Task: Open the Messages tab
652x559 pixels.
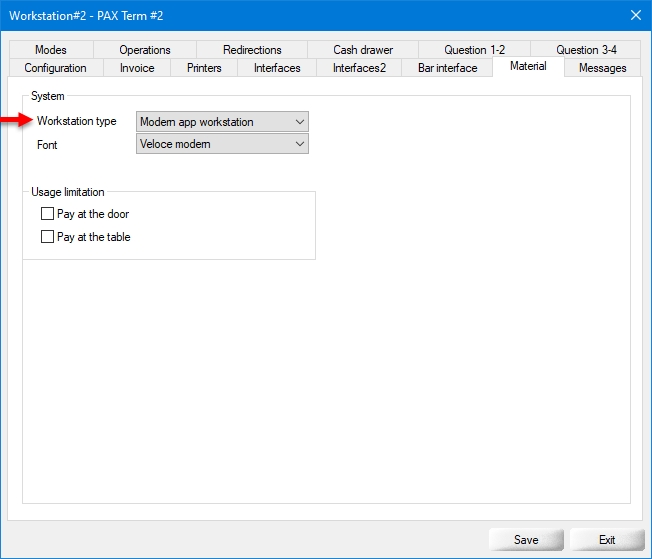Action: (x=602, y=68)
